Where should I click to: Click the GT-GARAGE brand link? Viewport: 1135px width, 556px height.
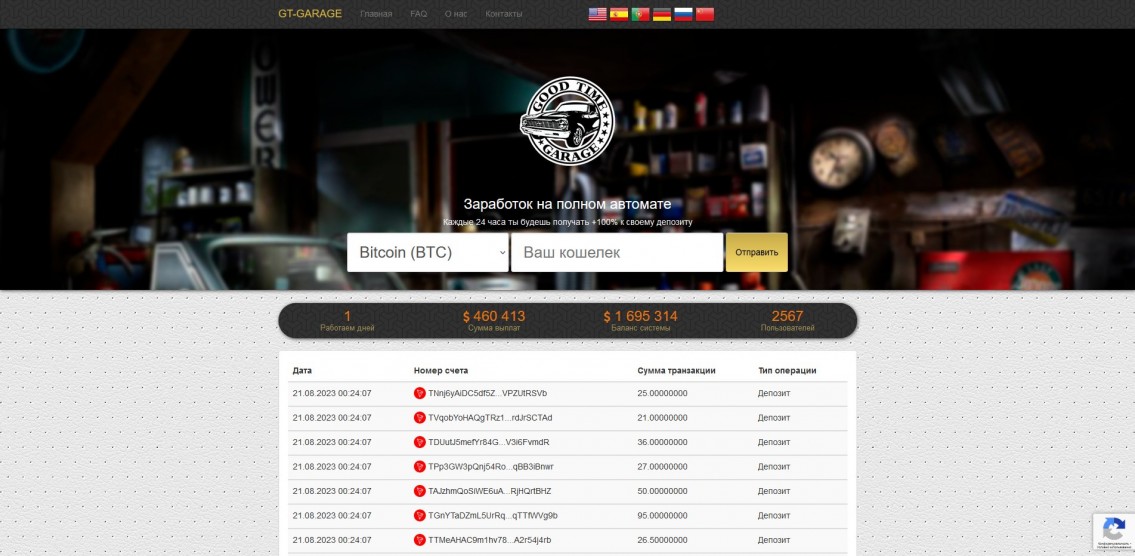pyautogui.click(x=310, y=14)
